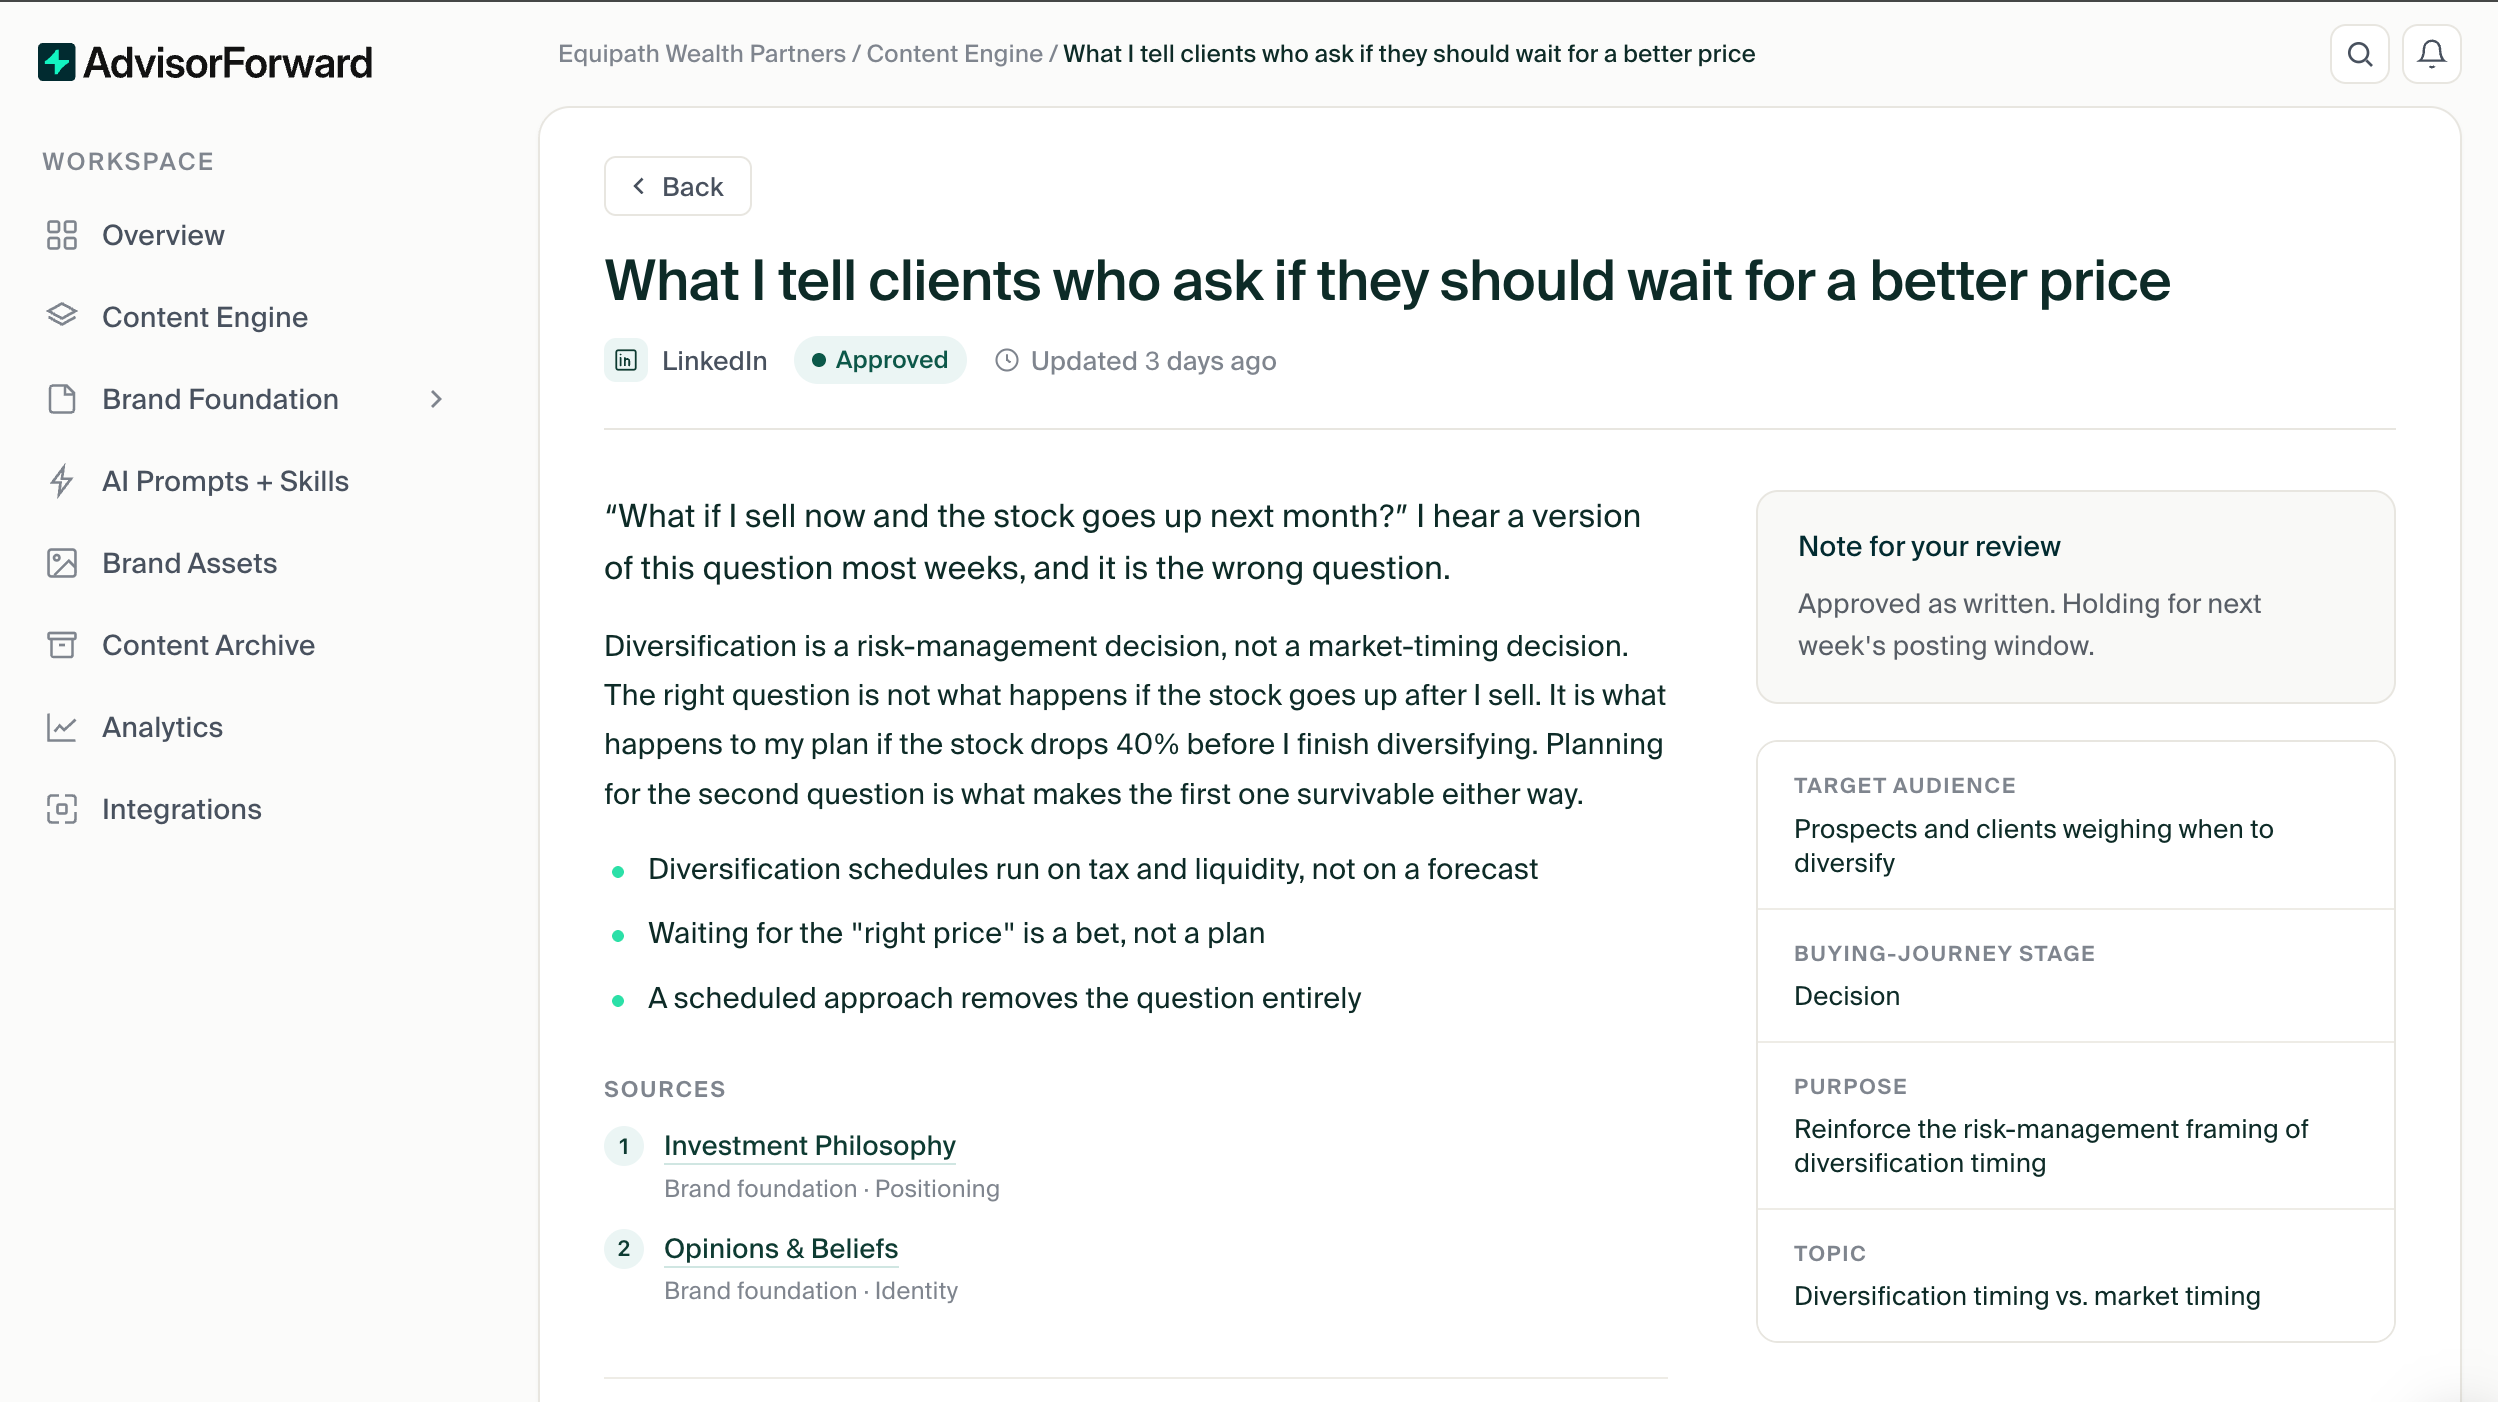Click the Brand Foundation document icon
Viewport: 2498px width, 1402px height.
(x=62, y=399)
